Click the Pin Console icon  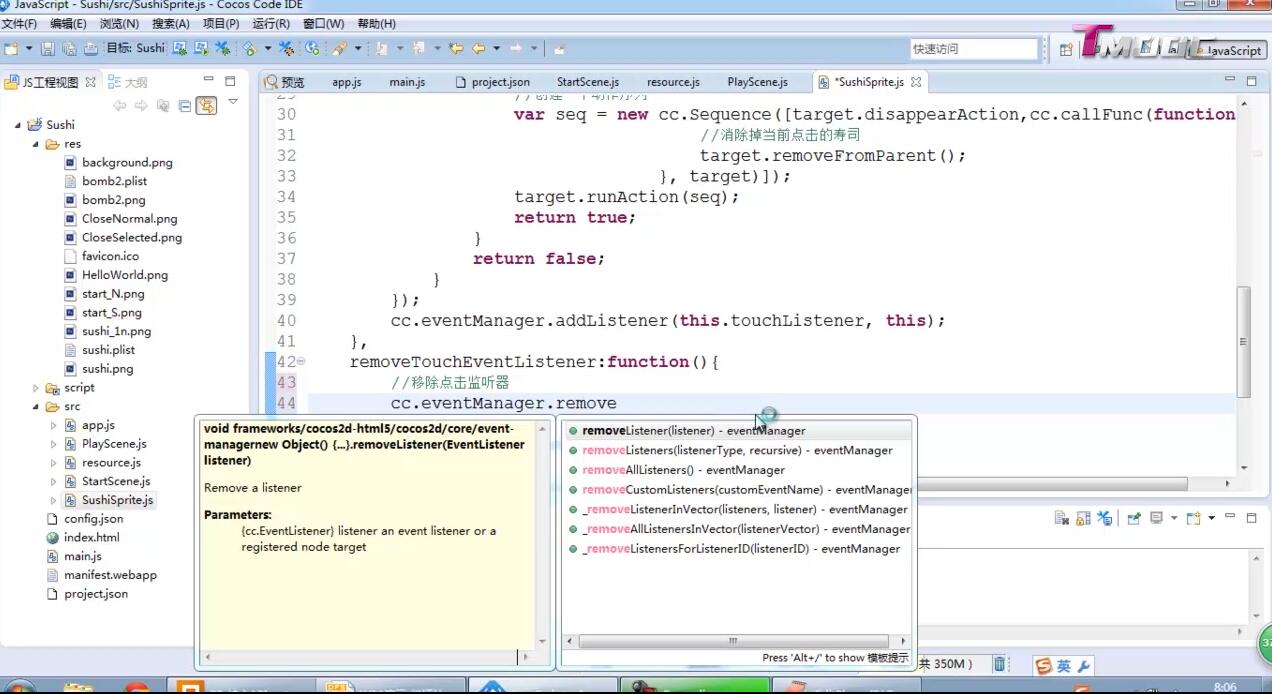tap(1134, 518)
